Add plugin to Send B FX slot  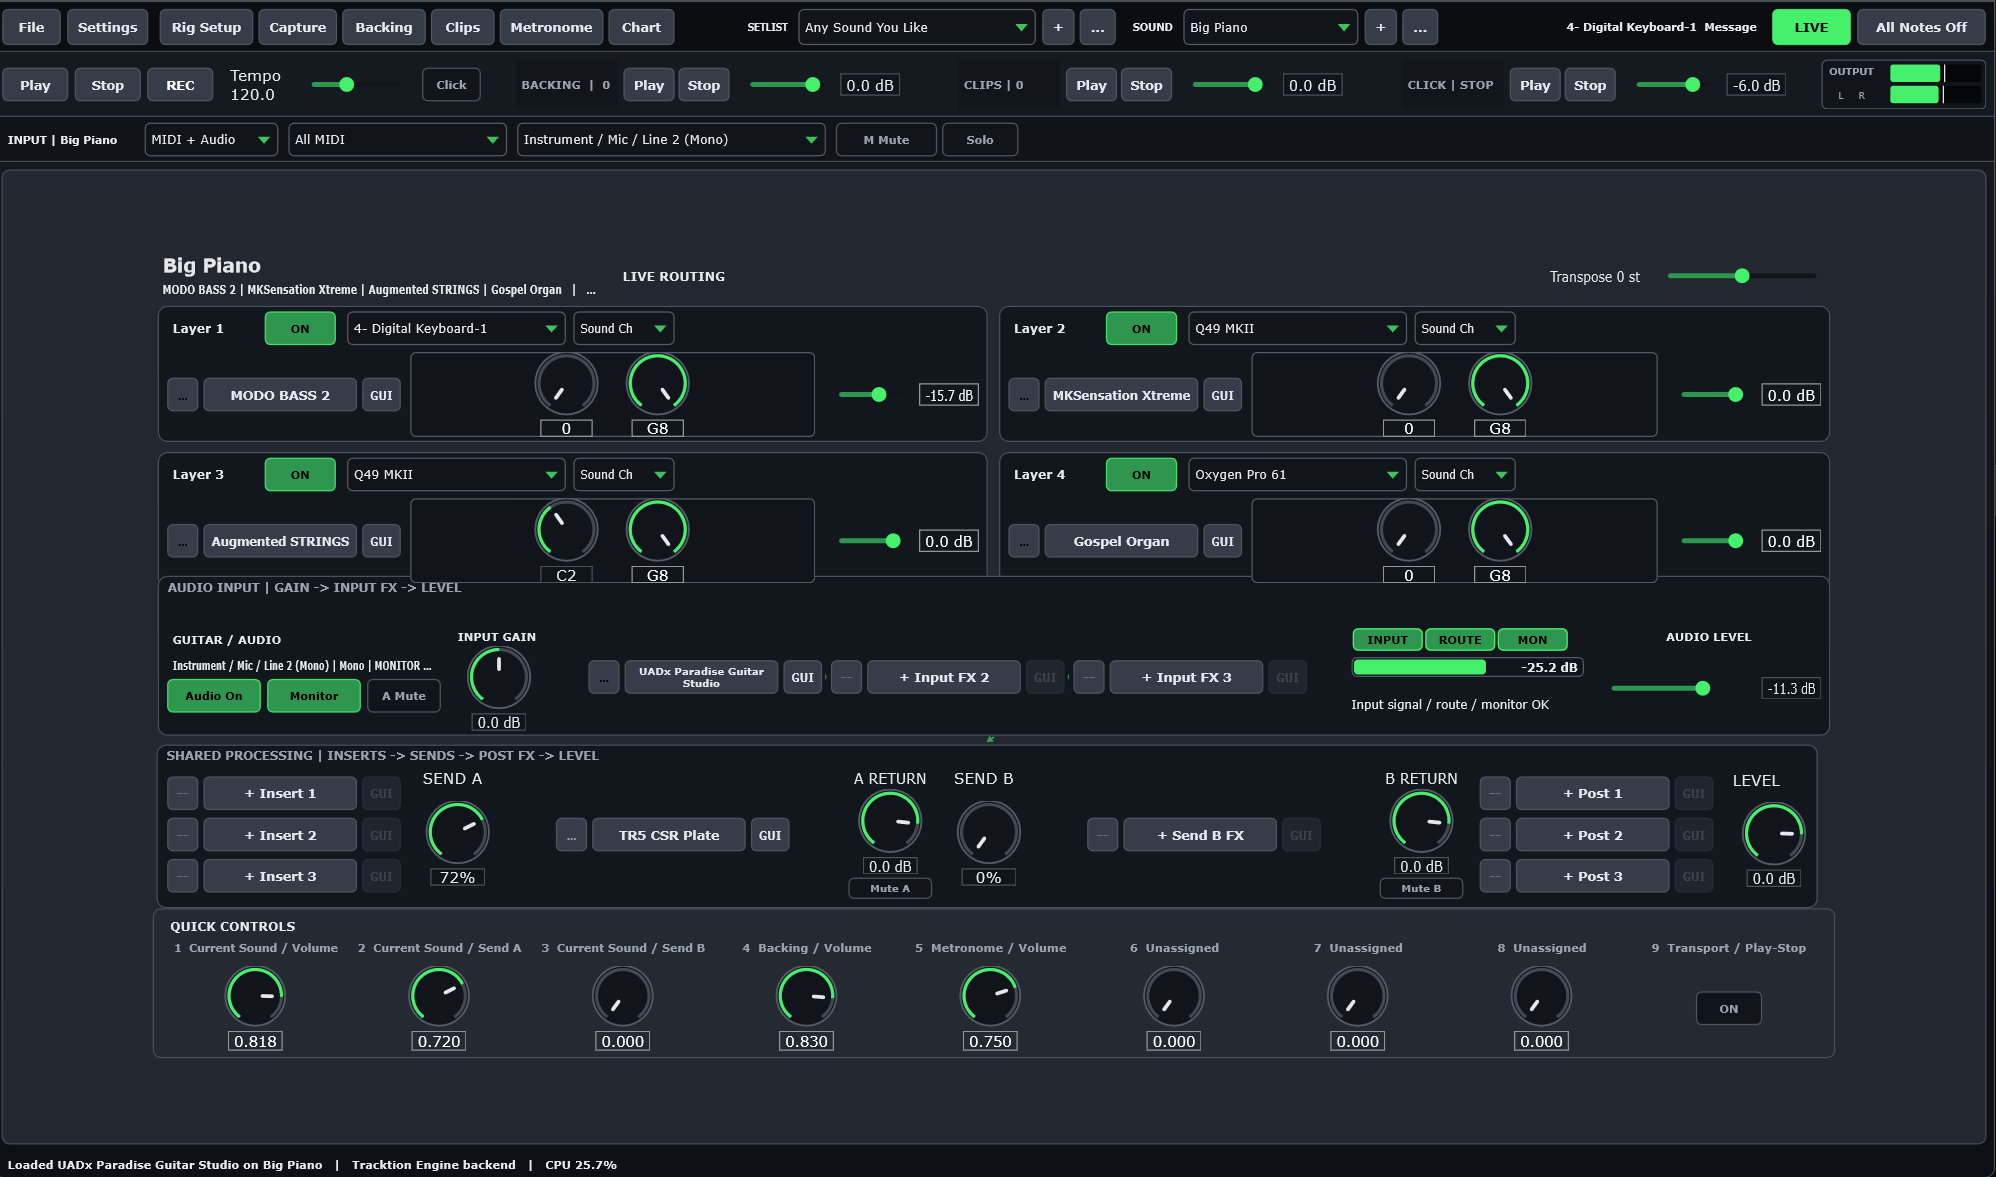point(1200,835)
